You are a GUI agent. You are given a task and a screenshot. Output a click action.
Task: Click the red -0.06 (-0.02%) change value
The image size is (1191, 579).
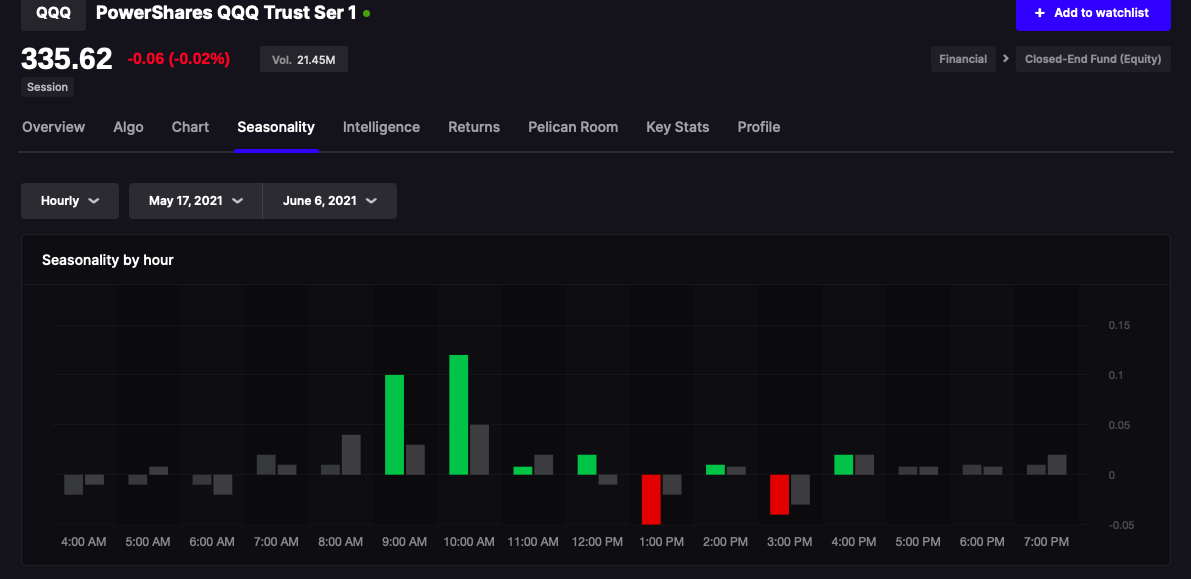click(x=178, y=59)
